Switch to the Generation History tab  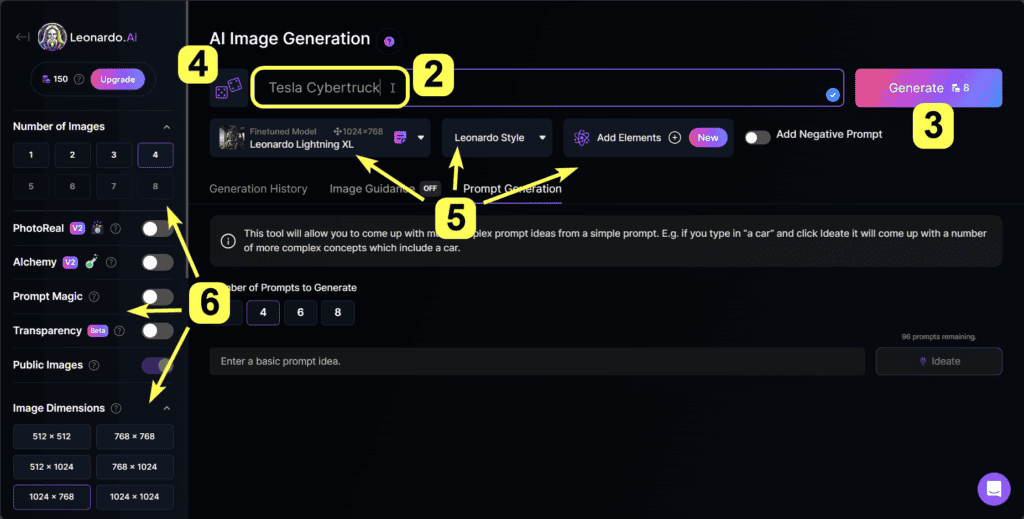[258, 189]
